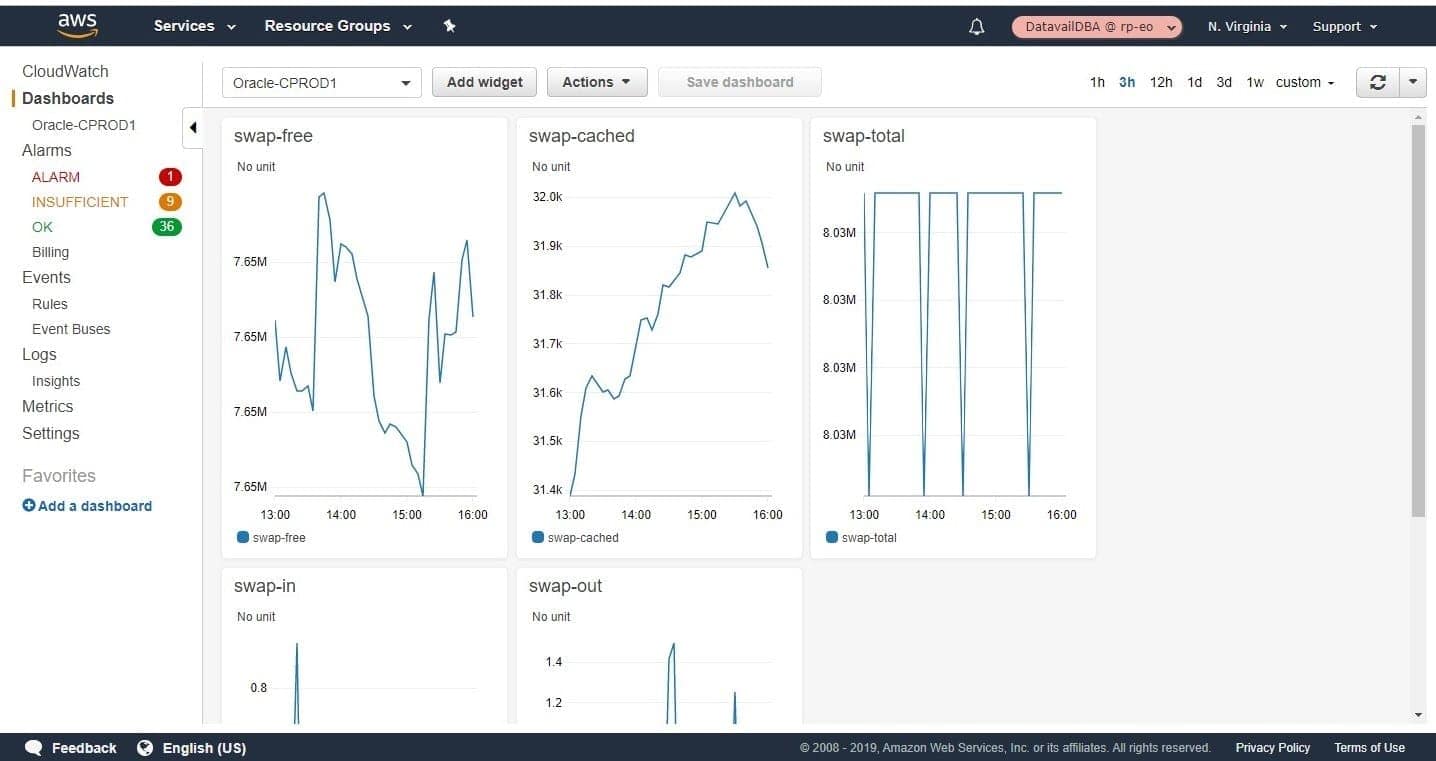Viewport: 1436px width, 761px height.
Task: Click the AWS logo home icon
Action: point(77,26)
